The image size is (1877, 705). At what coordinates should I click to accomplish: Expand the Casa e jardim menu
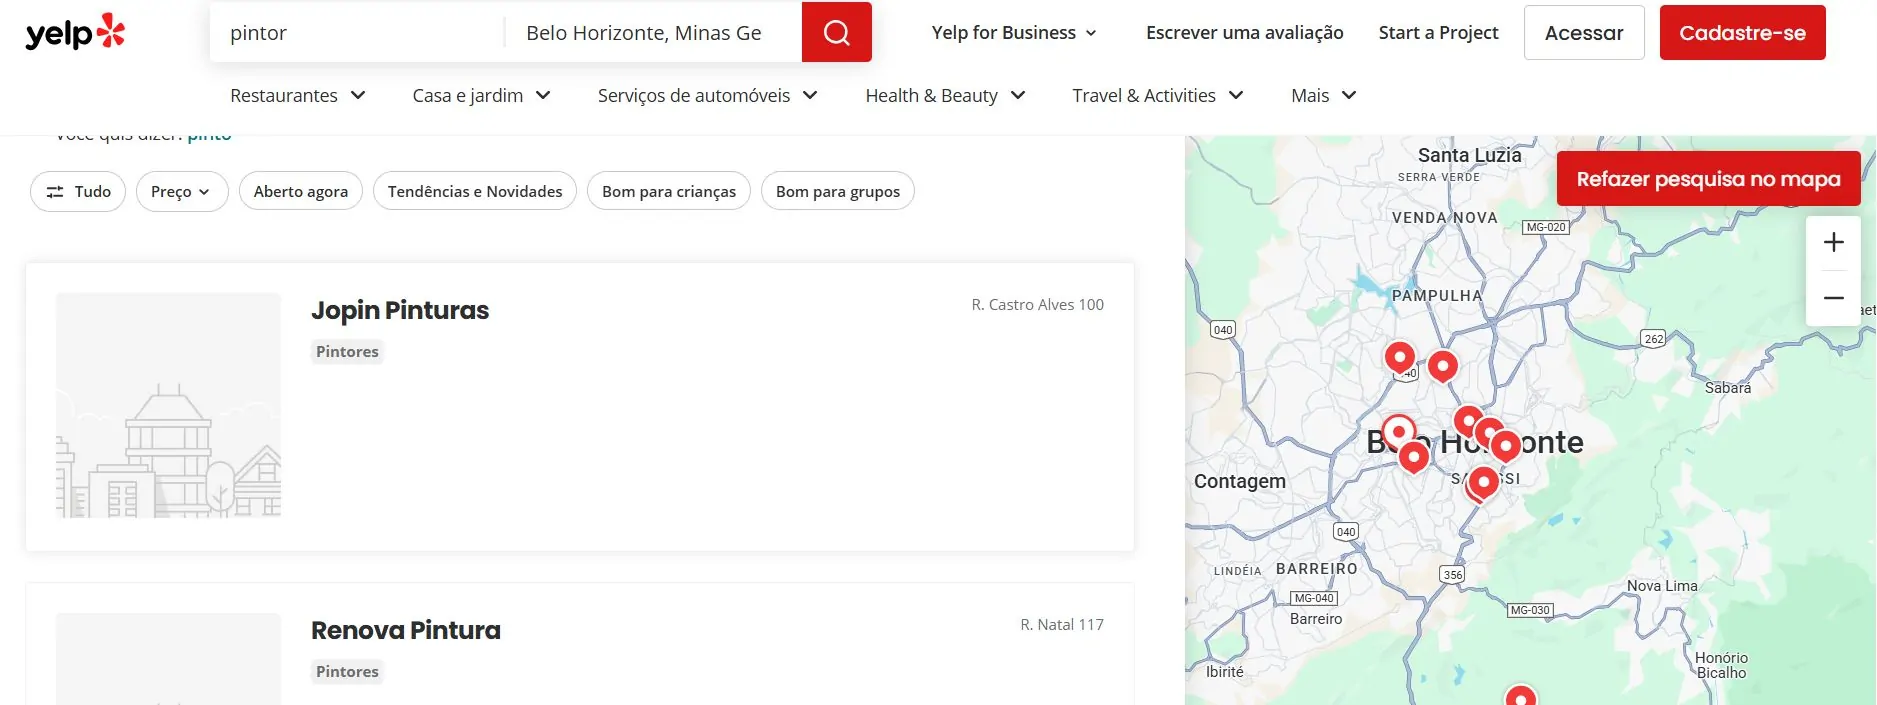(481, 95)
